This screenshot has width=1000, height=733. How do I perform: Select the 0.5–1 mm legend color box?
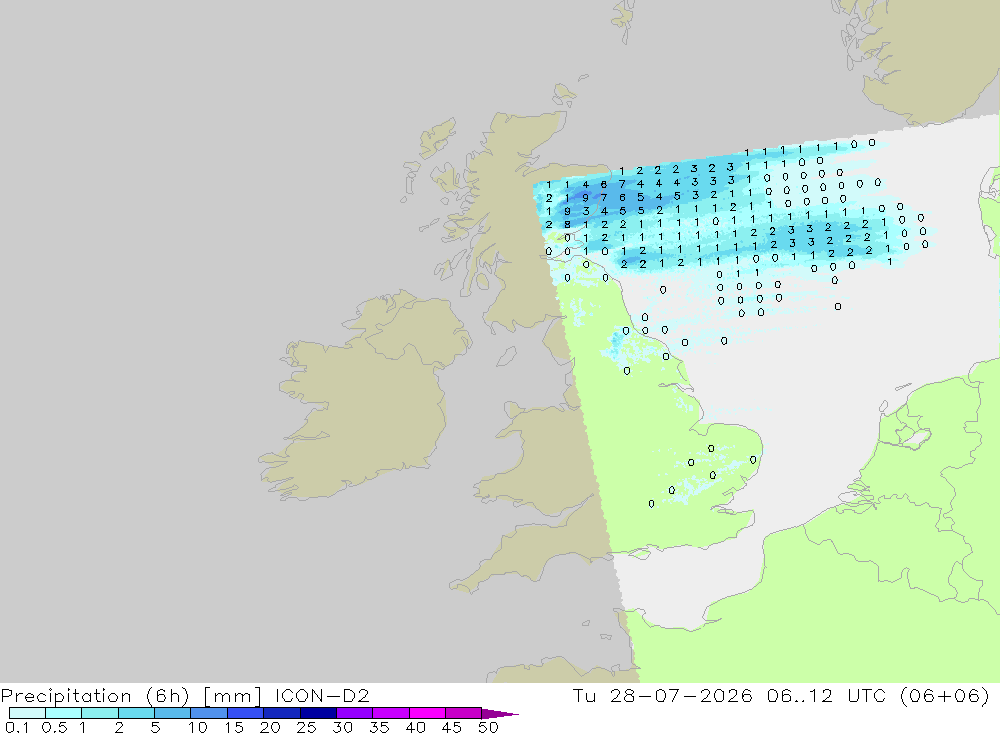coord(64,713)
